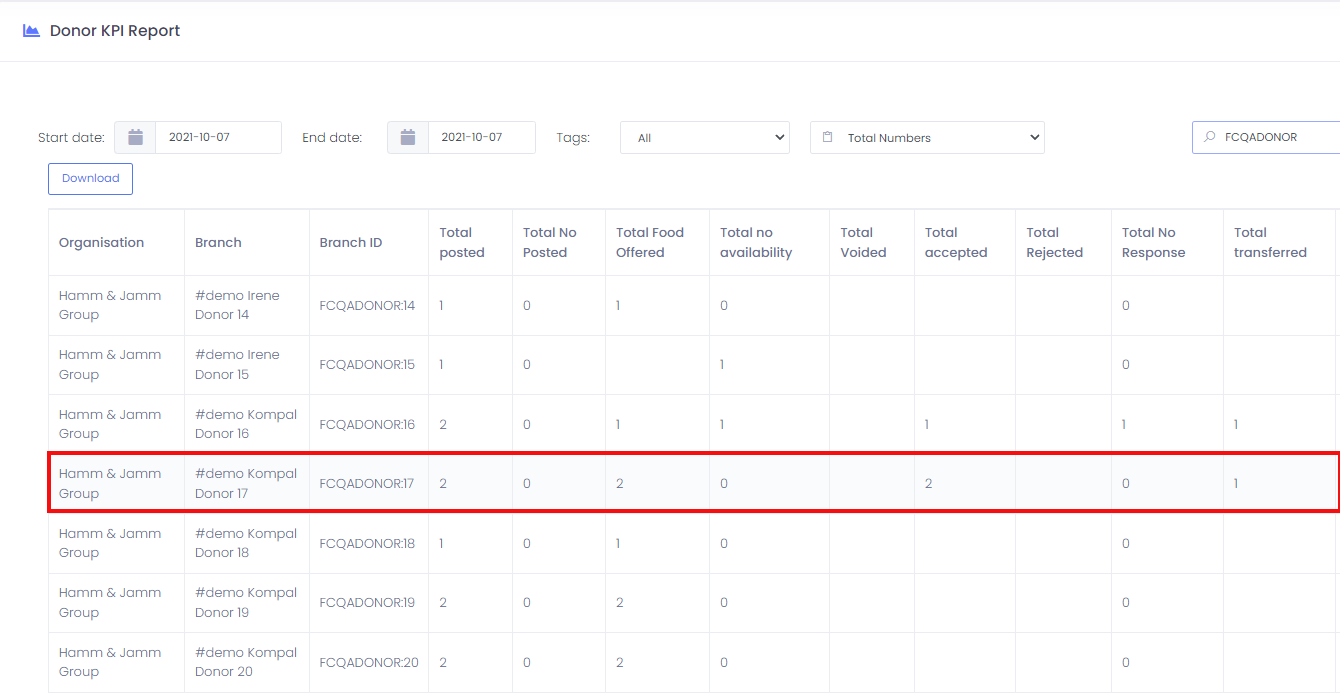This screenshot has width=1340, height=698.
Task: Open the #demo Irene Donor 14 branch
Action: click(x=237, y=305)
